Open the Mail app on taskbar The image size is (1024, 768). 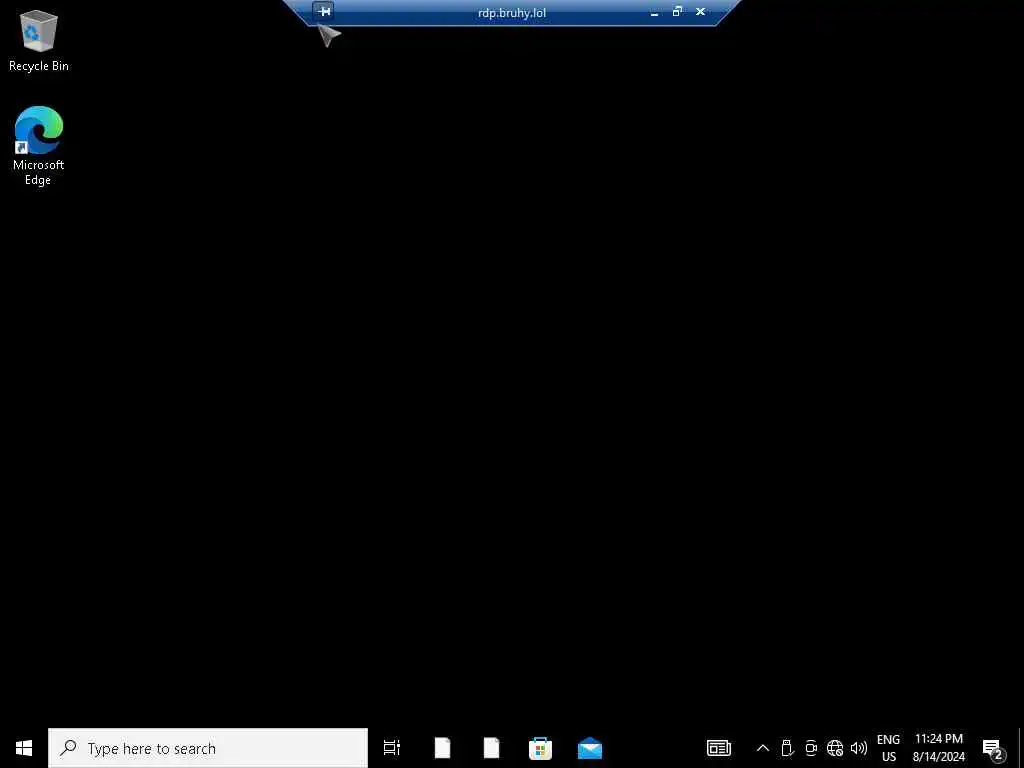pyautogui.click(x=590, y=748)
